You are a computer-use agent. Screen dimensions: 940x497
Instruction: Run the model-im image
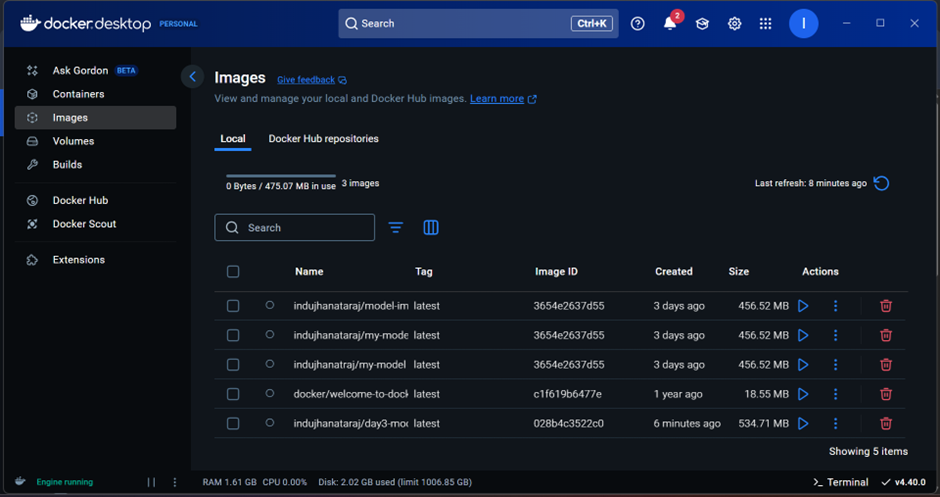803,306
